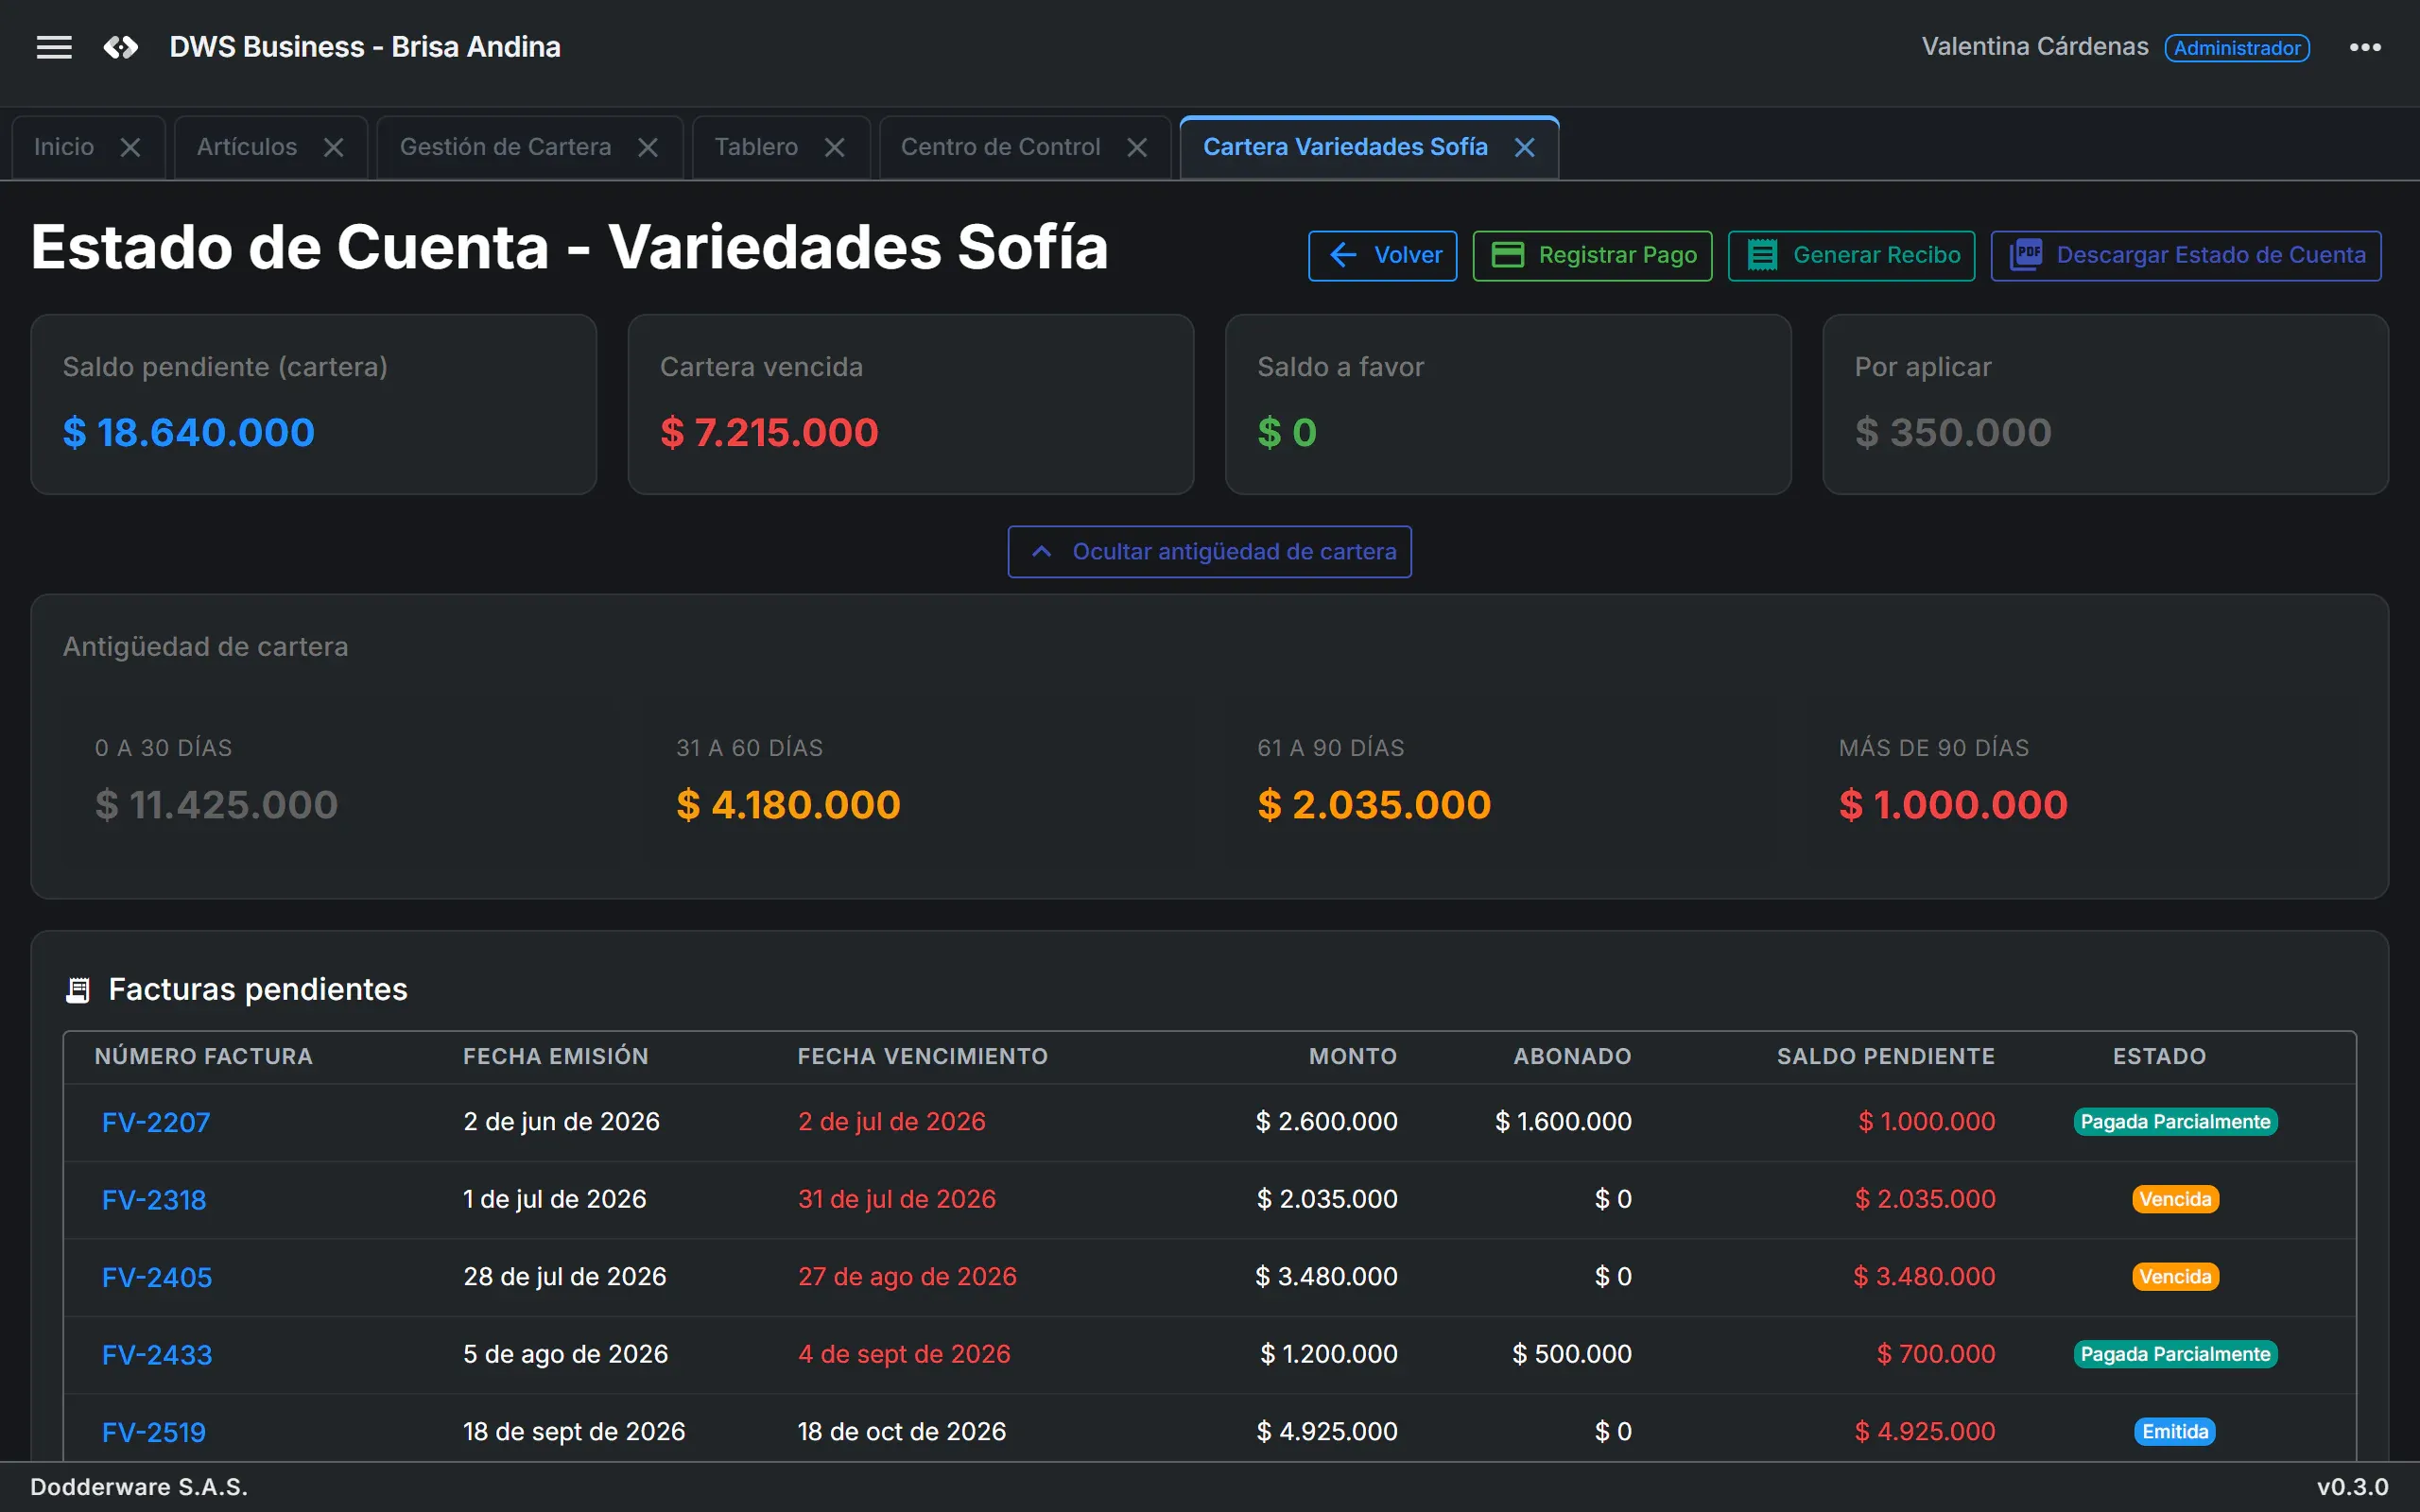Close the Artículos tab
The height and width of the screenshot is (1512, 2420).
[x=334, y=148]
